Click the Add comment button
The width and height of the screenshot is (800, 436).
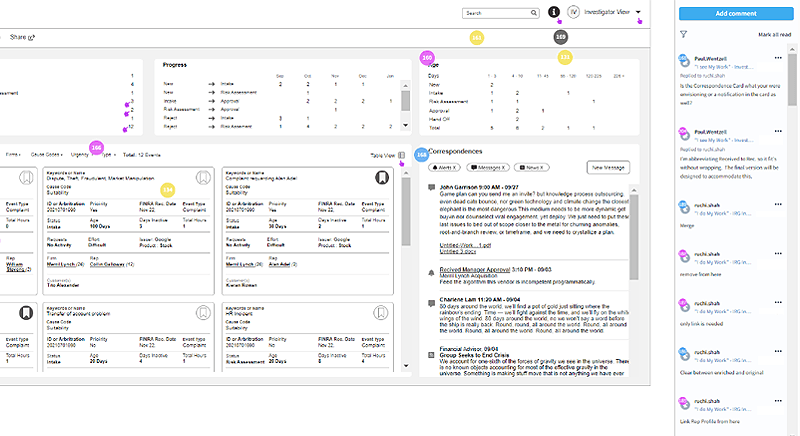tap(736, 14)
